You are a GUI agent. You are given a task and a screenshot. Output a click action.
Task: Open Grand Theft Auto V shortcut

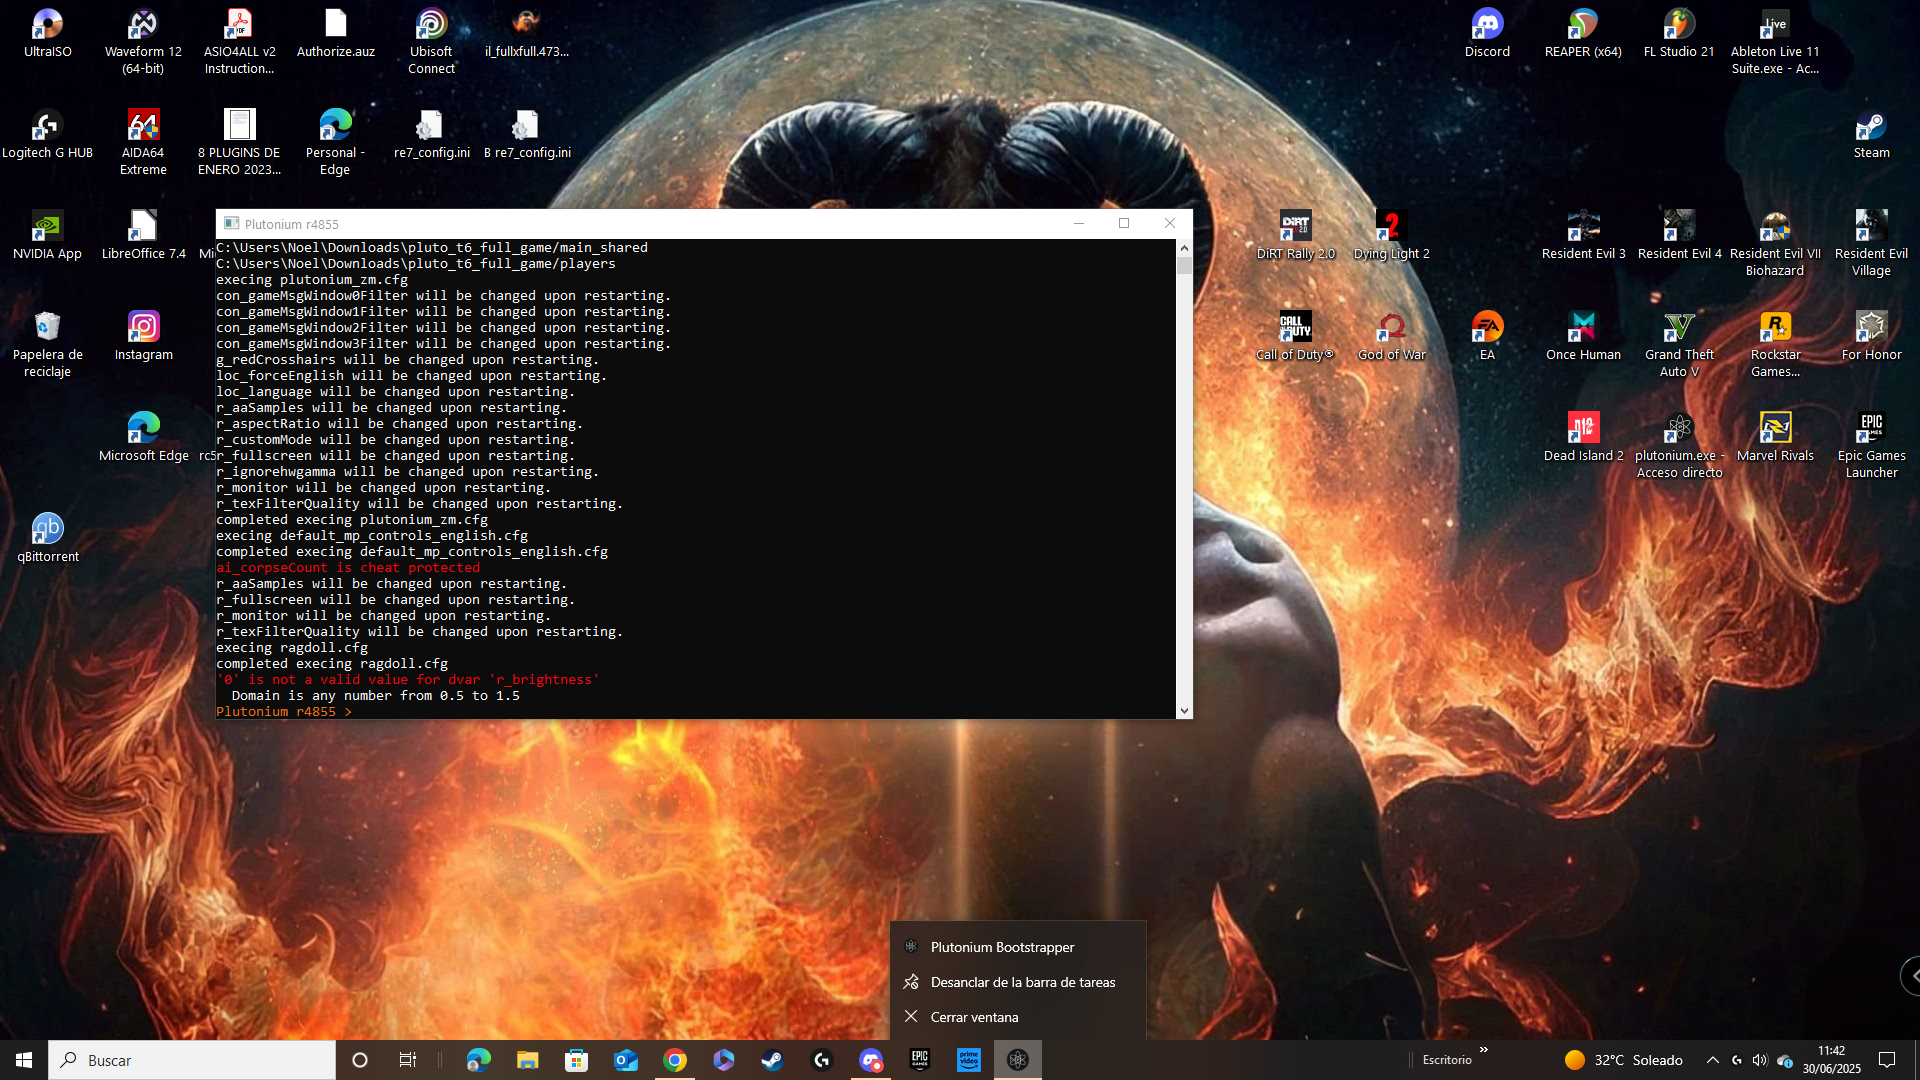click(1679, 345)
